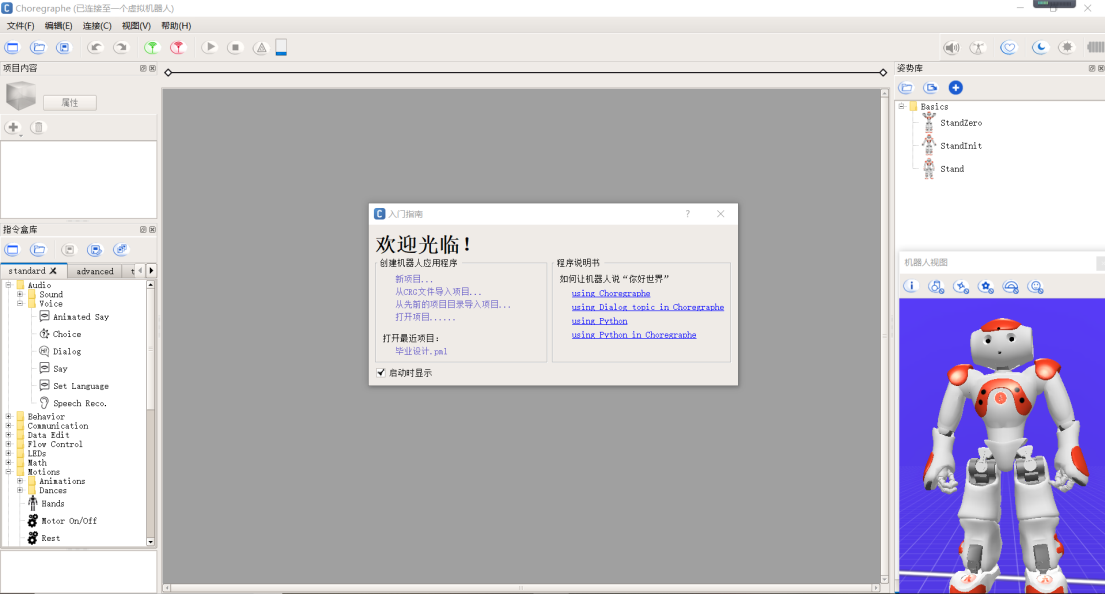The height and width of the screenshot is (594, 1105).
Task: Expand the Sound folder
Action: coord(20,294)
